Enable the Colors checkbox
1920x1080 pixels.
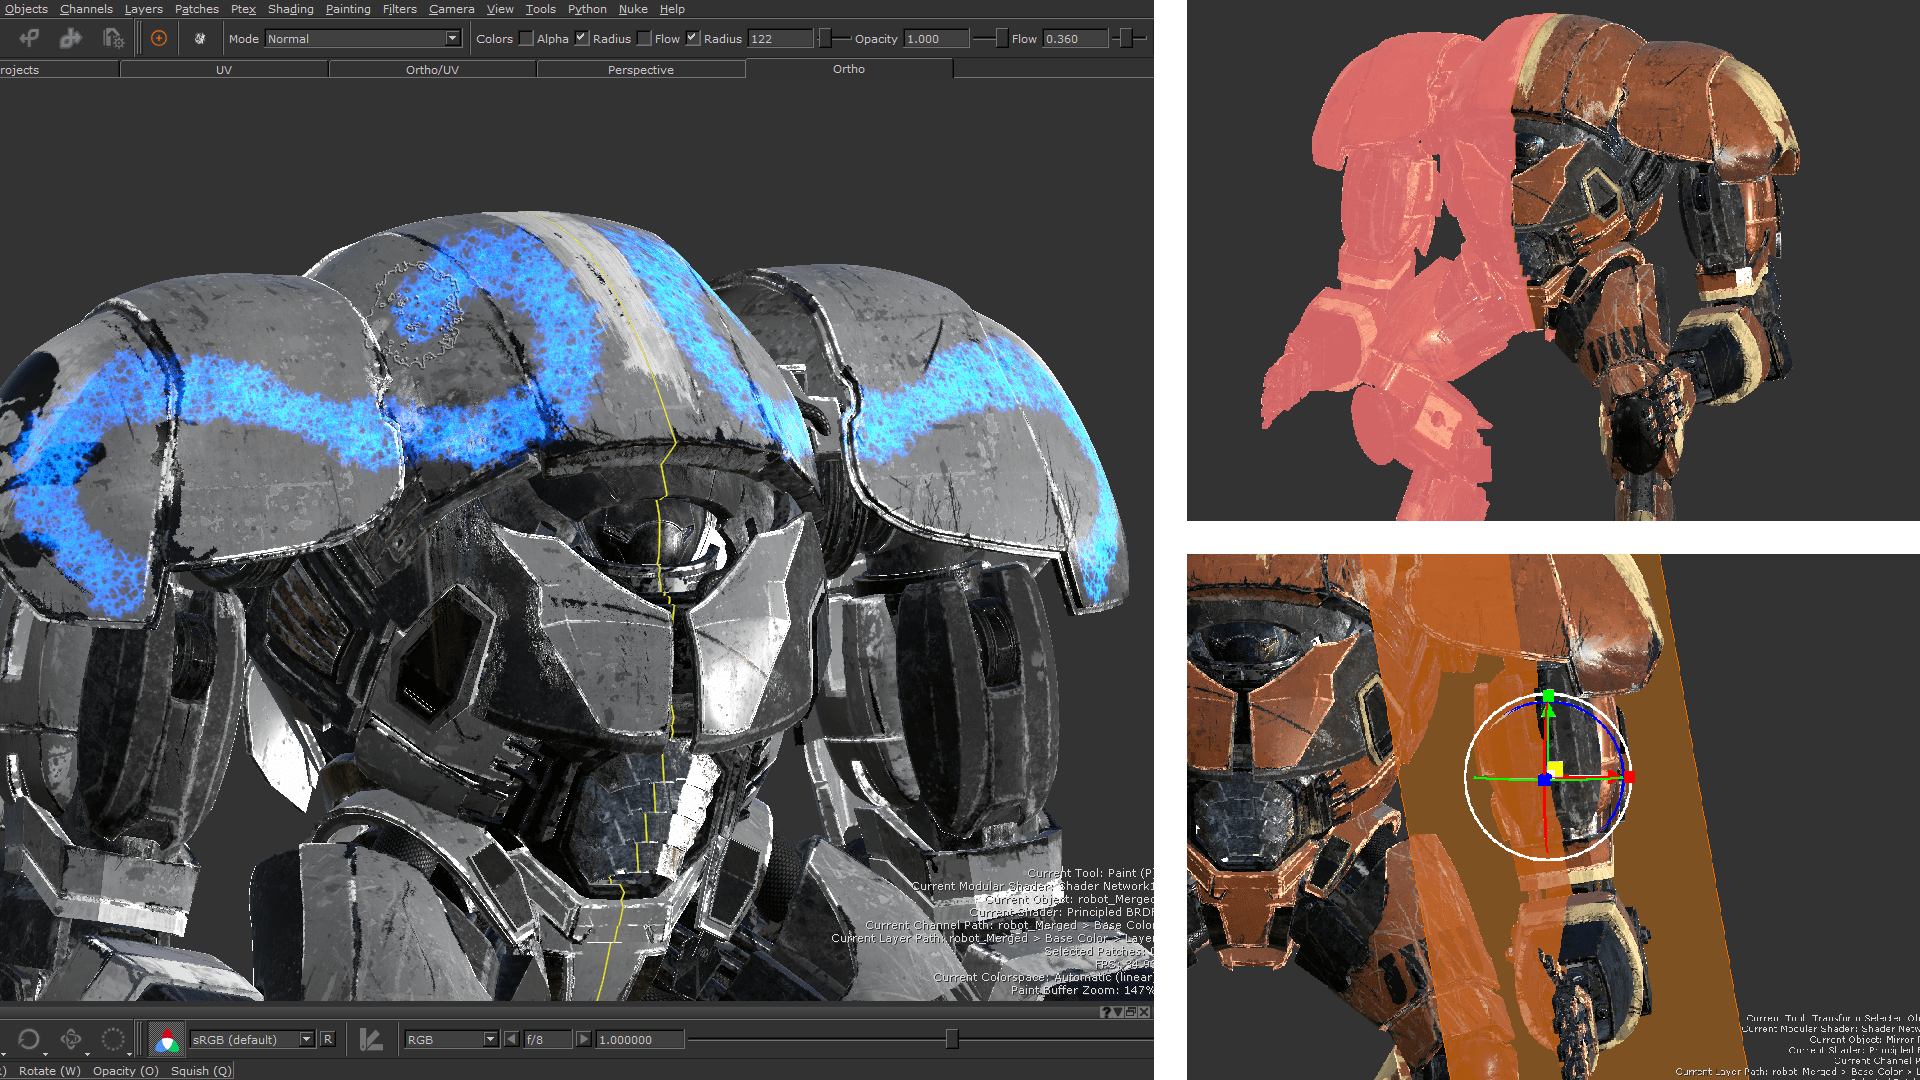(526, 39)
